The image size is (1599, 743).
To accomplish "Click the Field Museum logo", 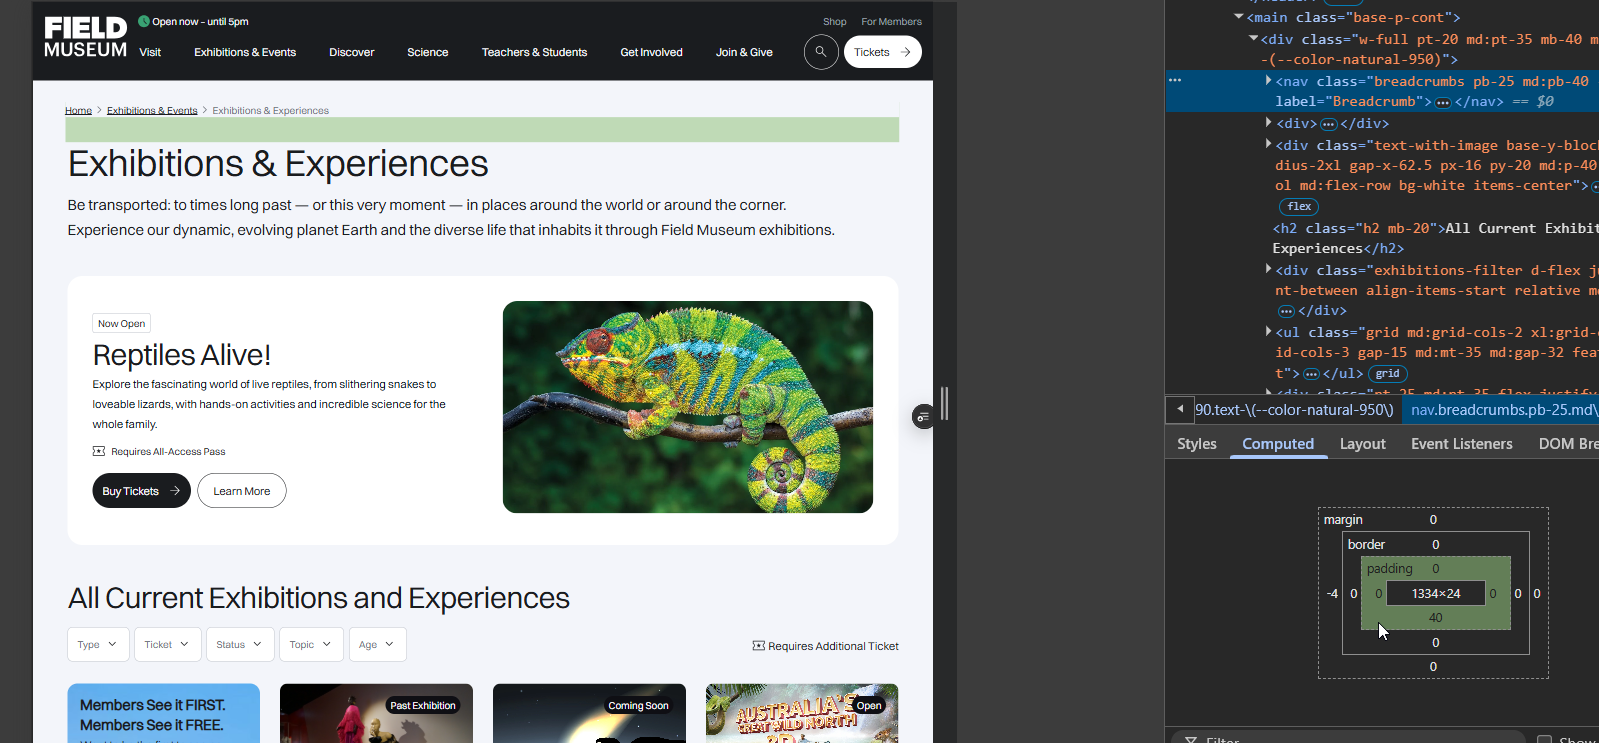I will pyautogui.click(x=86, y=38).
